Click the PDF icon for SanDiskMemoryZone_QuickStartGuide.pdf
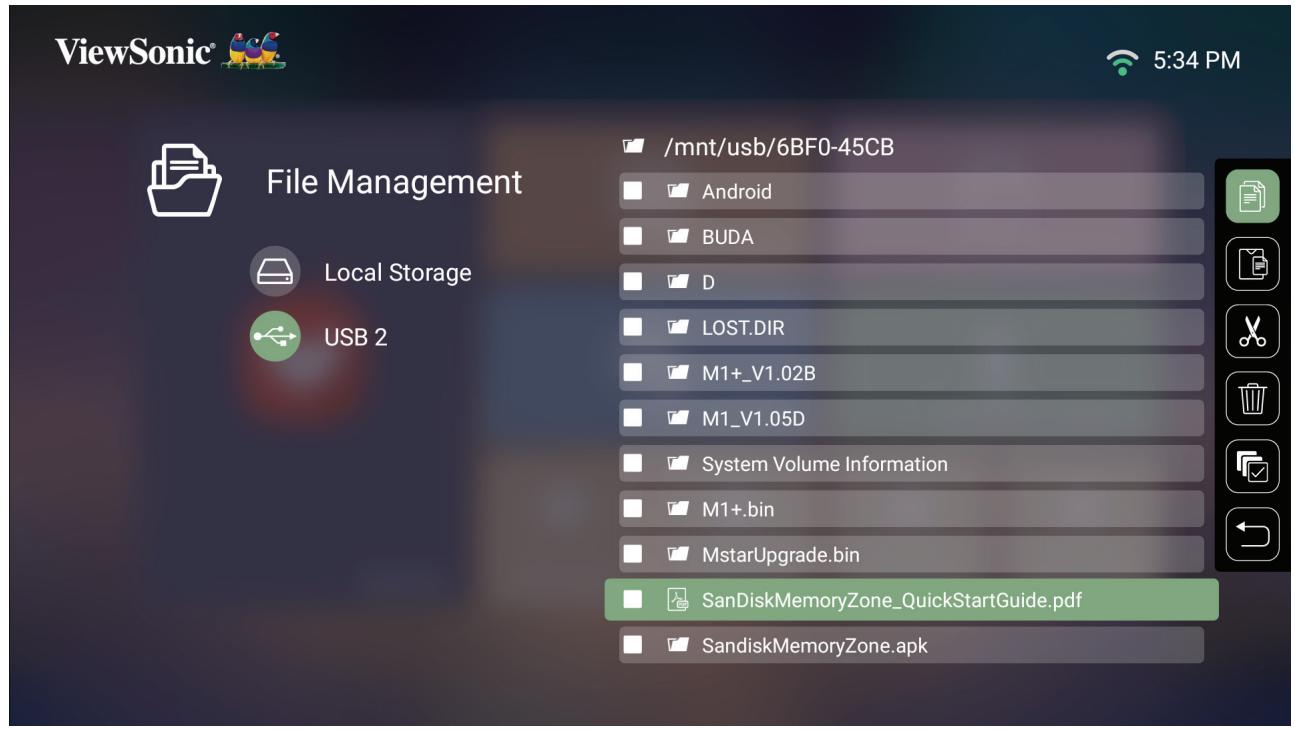This screenshot has height=730, width=1295. [x=676, y=600]
